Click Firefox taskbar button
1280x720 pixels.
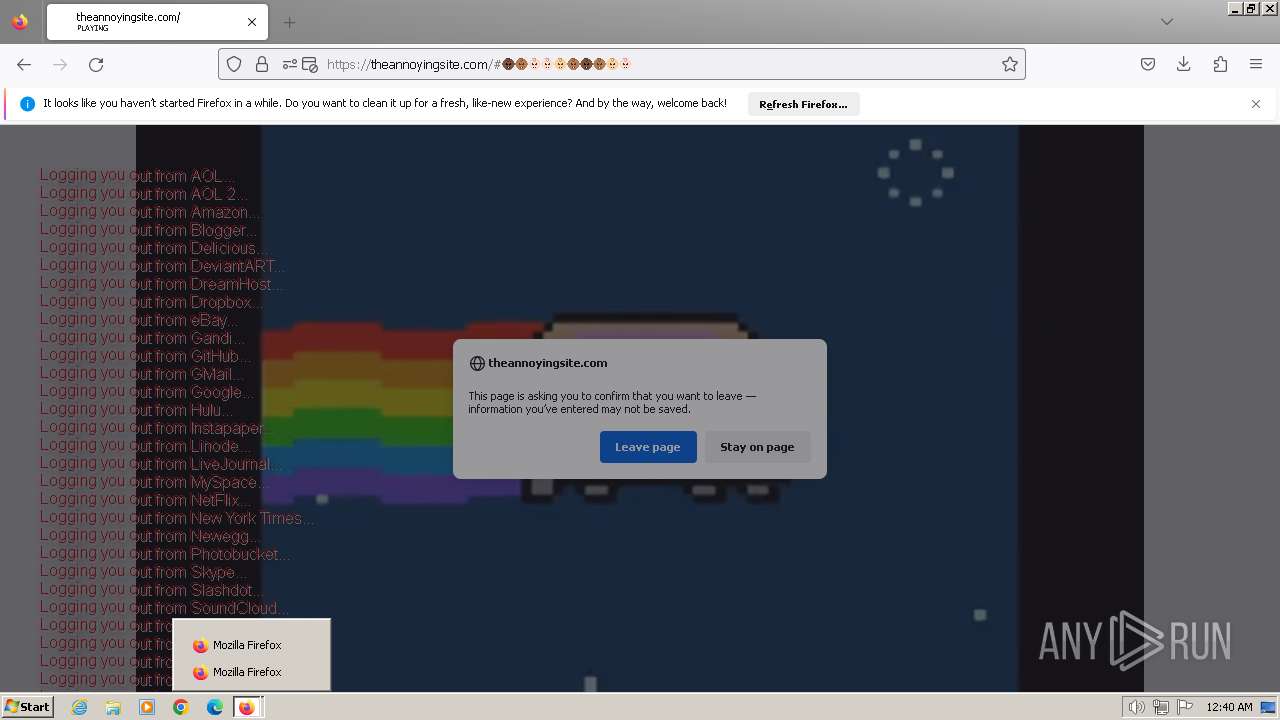coord(247,707)
